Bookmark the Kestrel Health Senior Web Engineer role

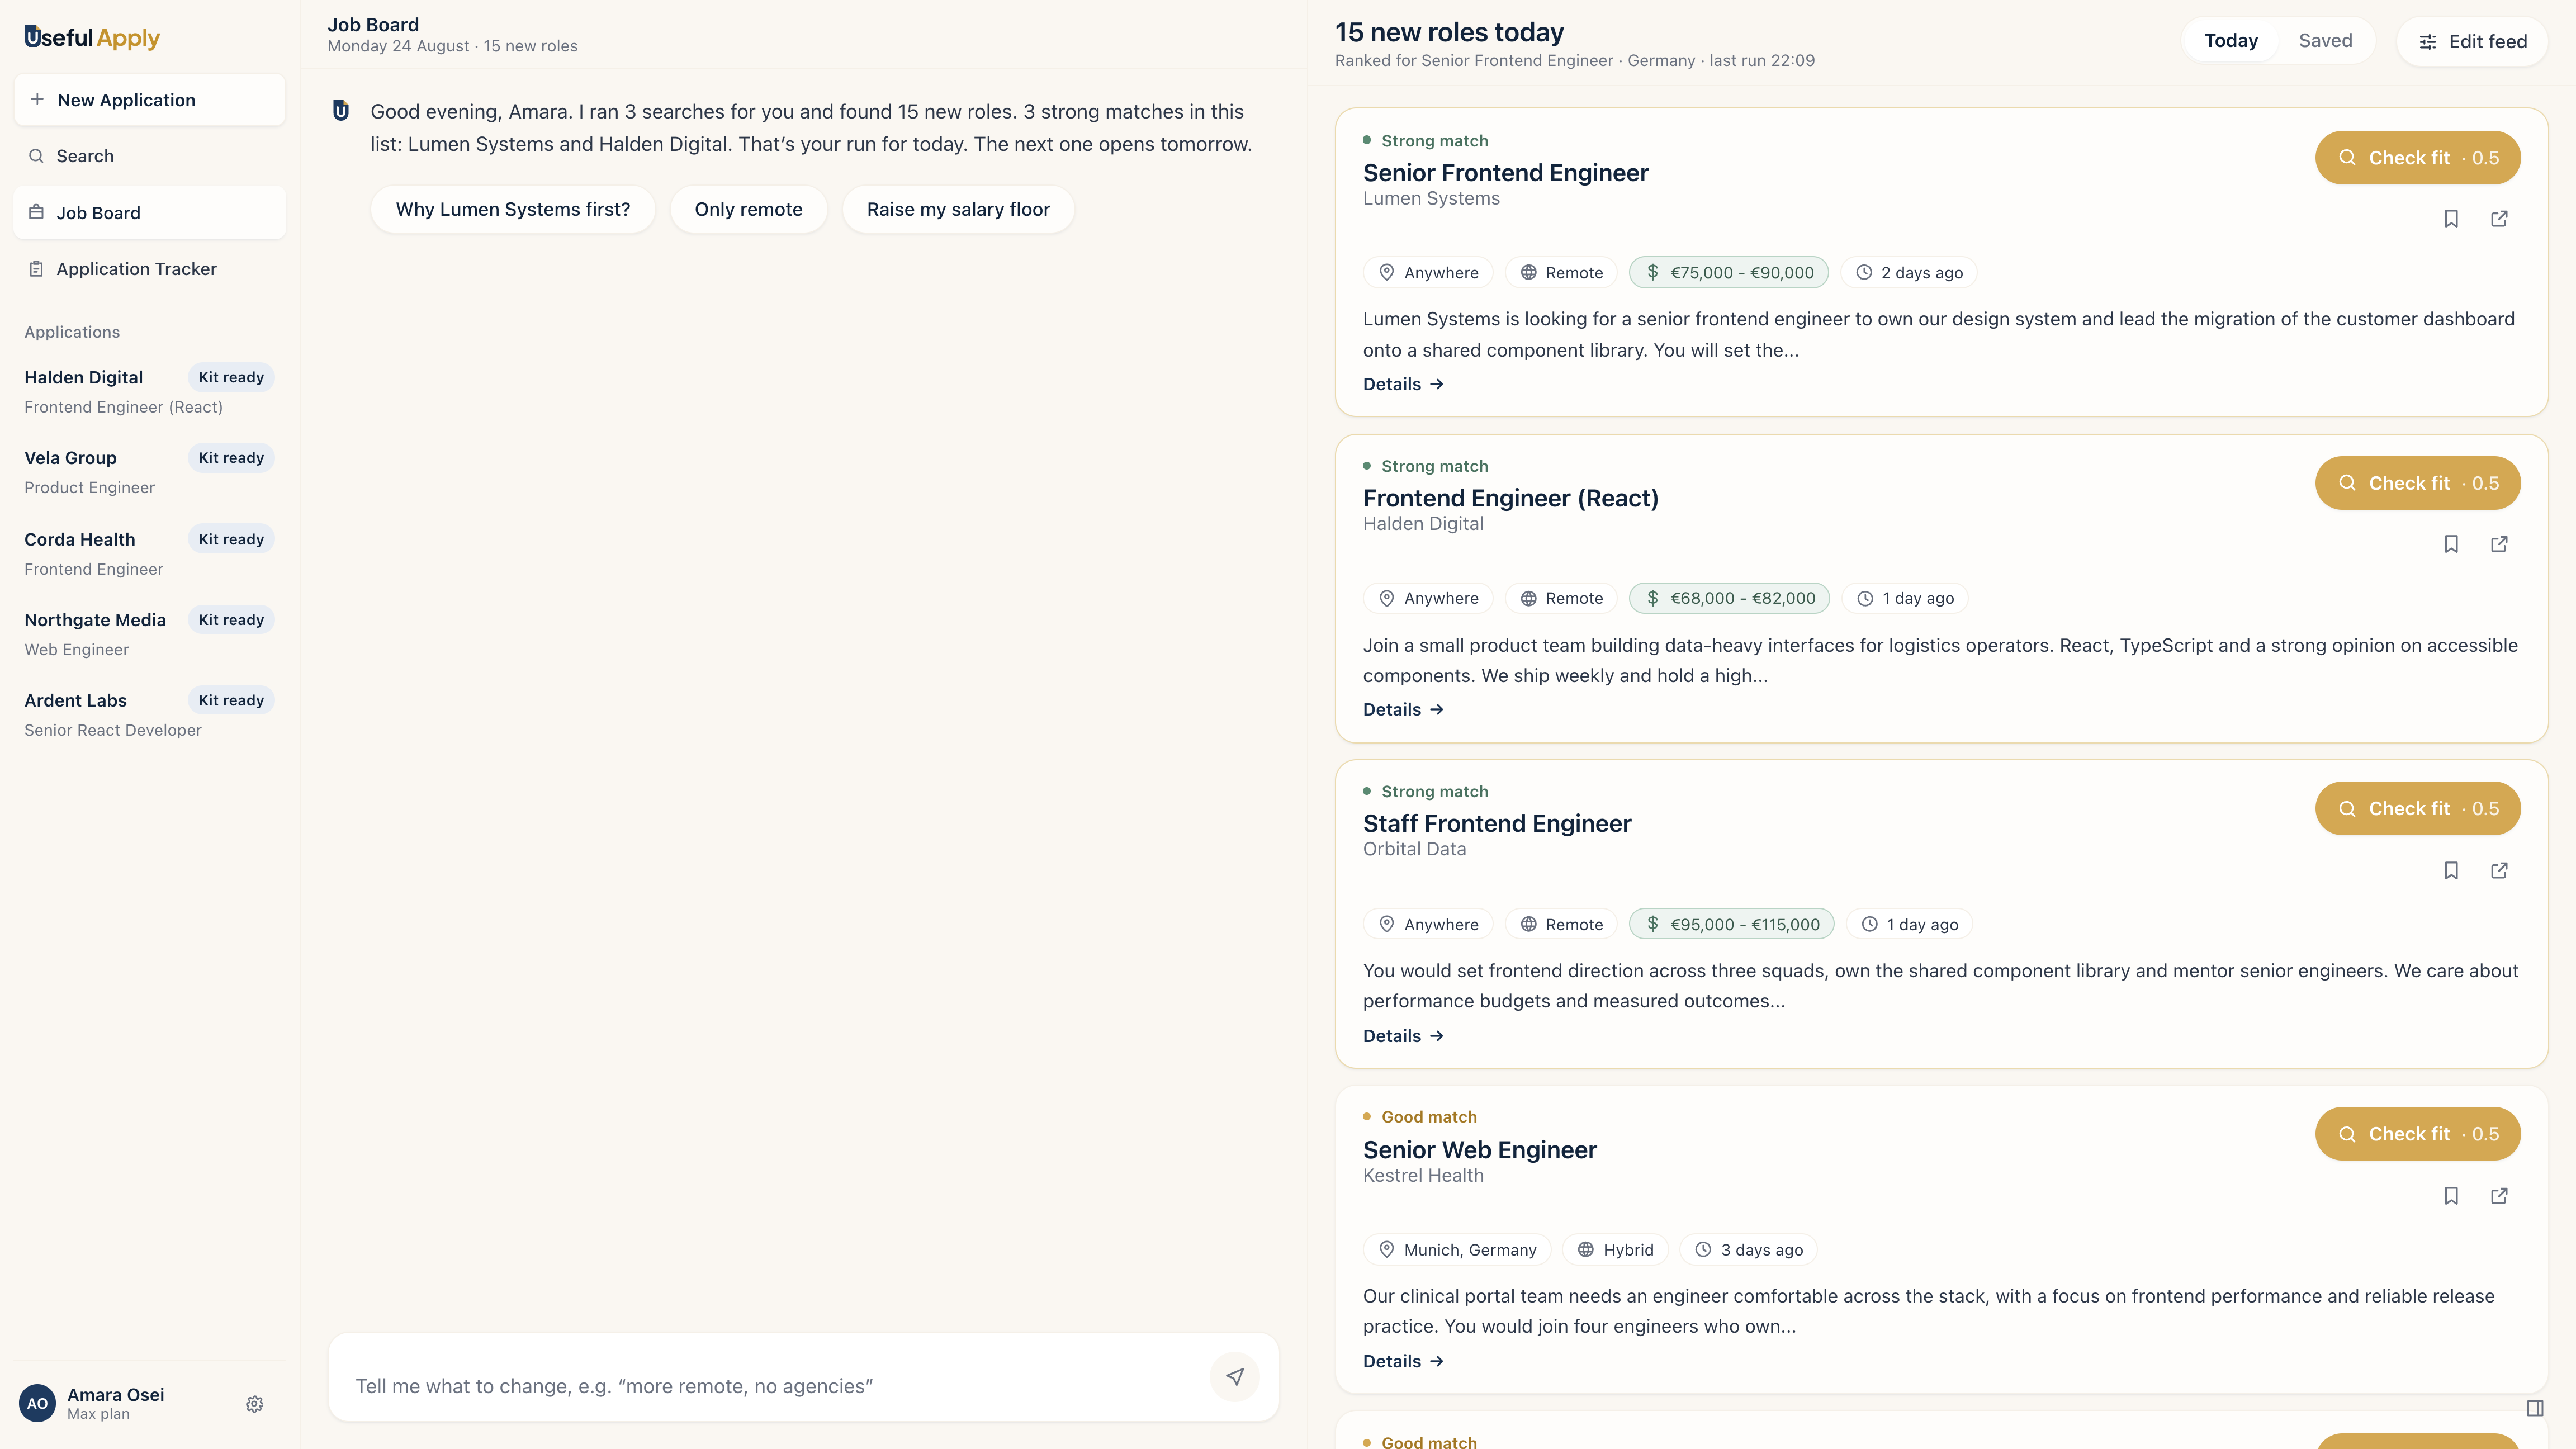(x=2451, y=1195)
